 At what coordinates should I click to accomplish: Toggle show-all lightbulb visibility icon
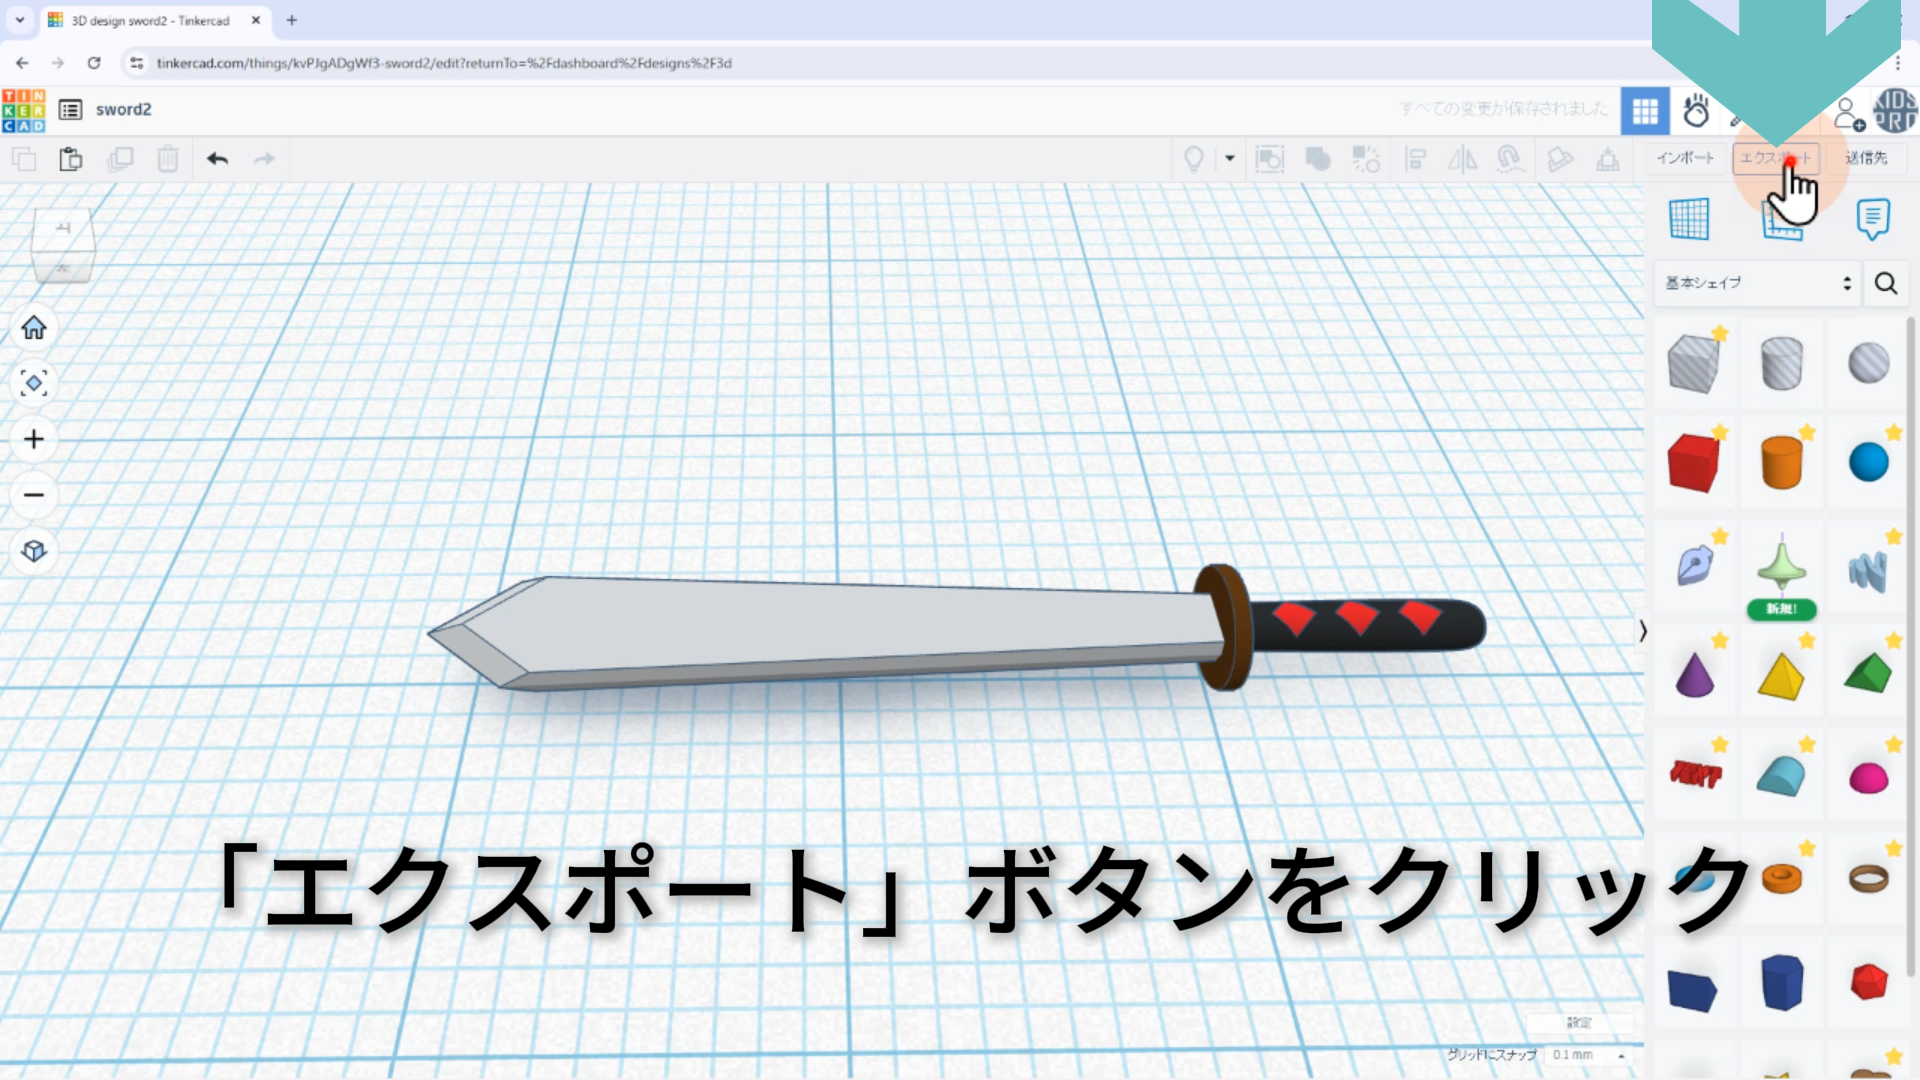(x=1193, y=159)
